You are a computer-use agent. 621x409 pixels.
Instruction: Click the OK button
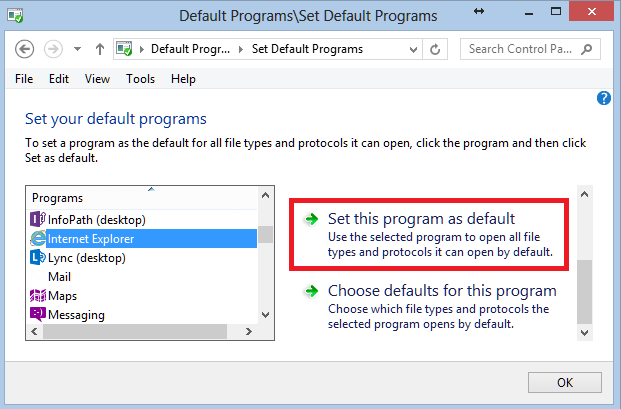[565, 382]
